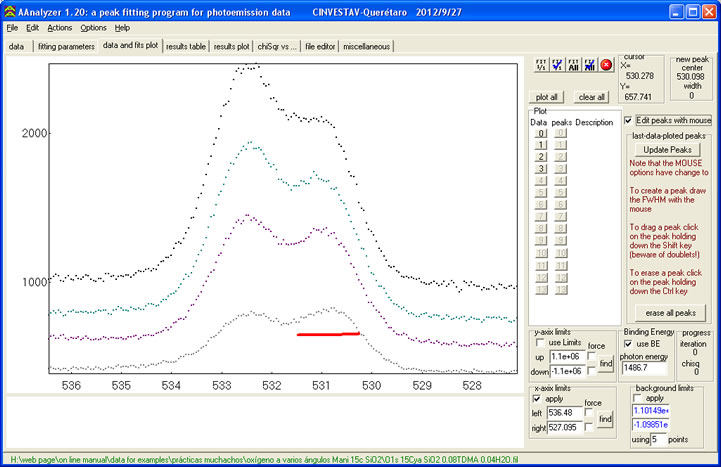721x467 pixels.
Task: Open the Actions menu
Action: (x=59, y=28)
